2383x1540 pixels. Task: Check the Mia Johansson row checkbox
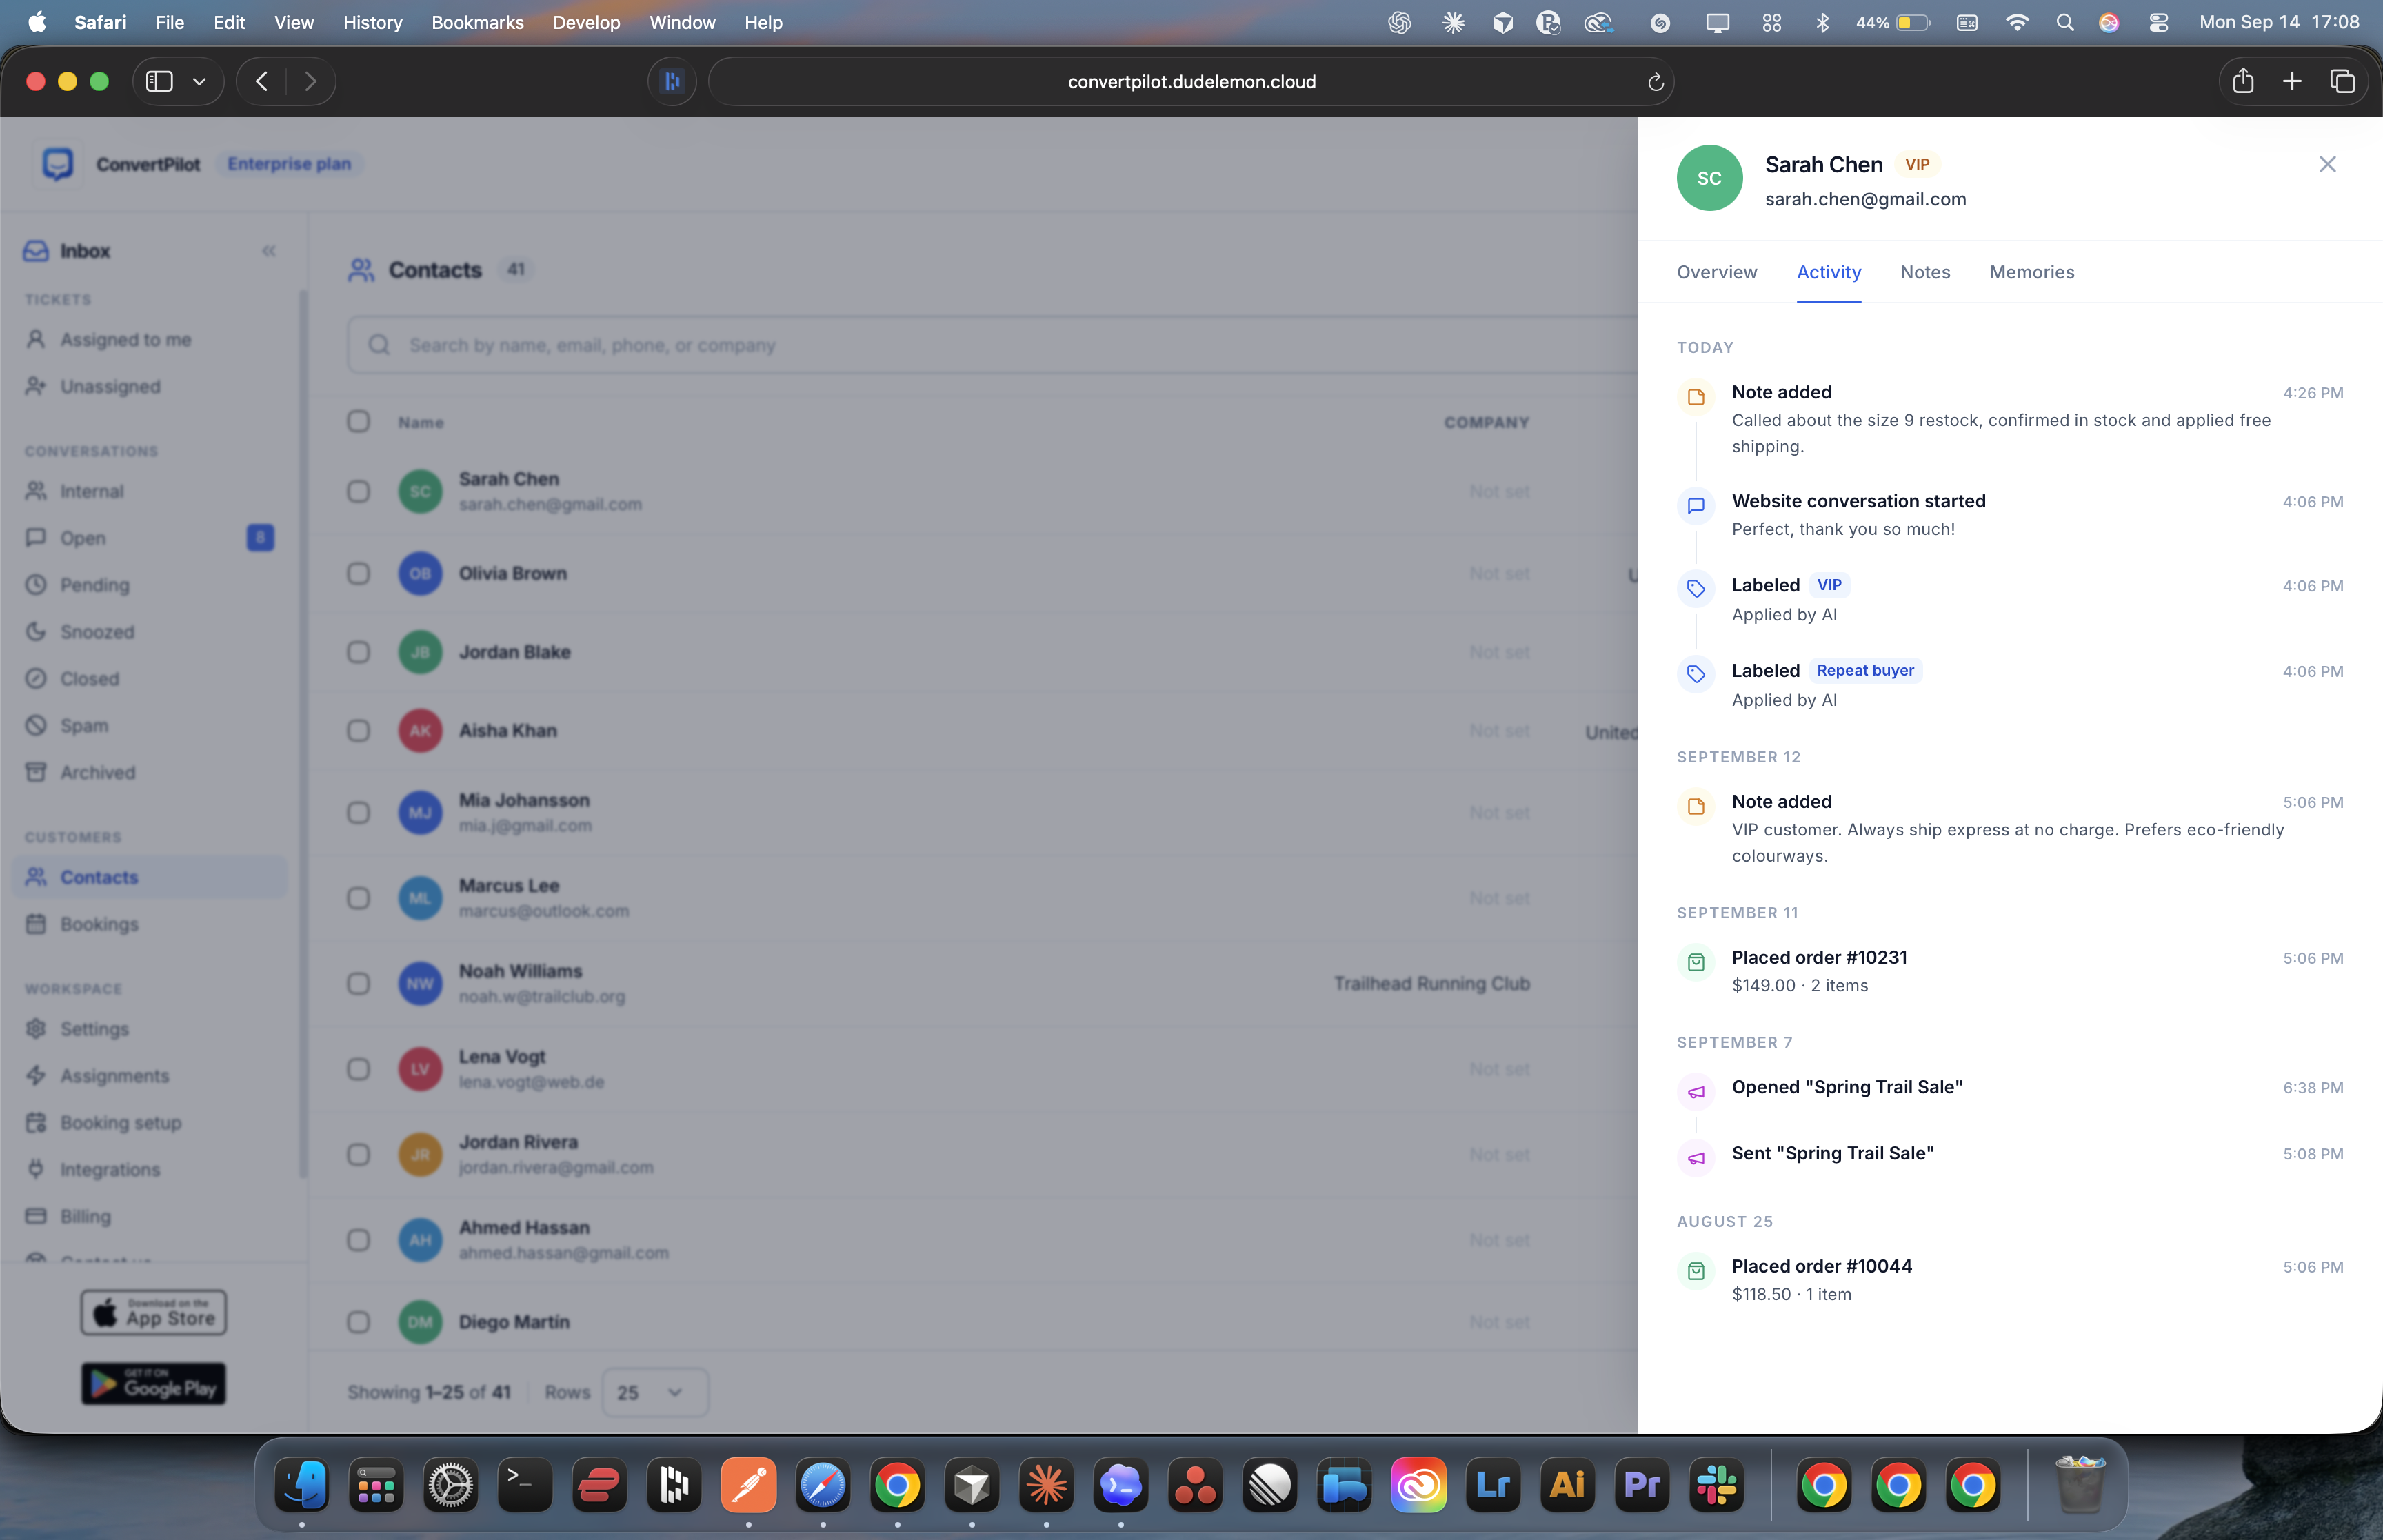(358, 812)
